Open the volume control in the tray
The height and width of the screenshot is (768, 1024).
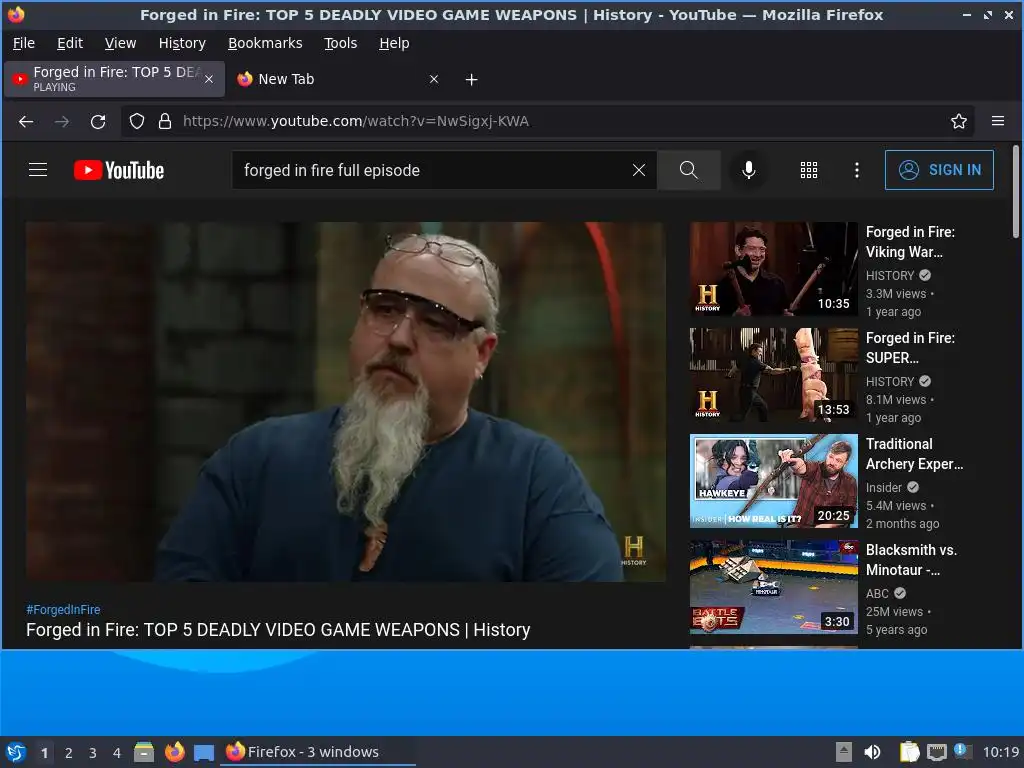click(872, 752)
